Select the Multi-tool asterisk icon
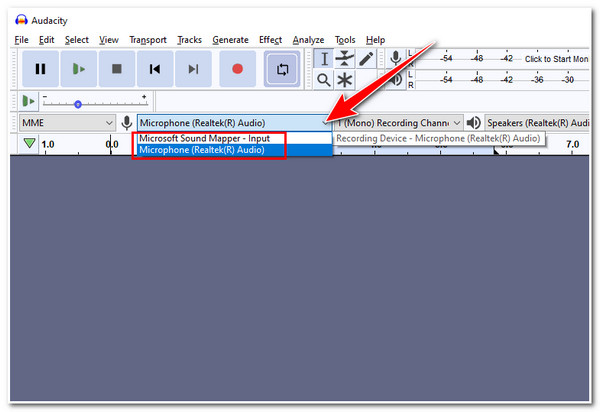Screen dimensions: 600x412 345,80
